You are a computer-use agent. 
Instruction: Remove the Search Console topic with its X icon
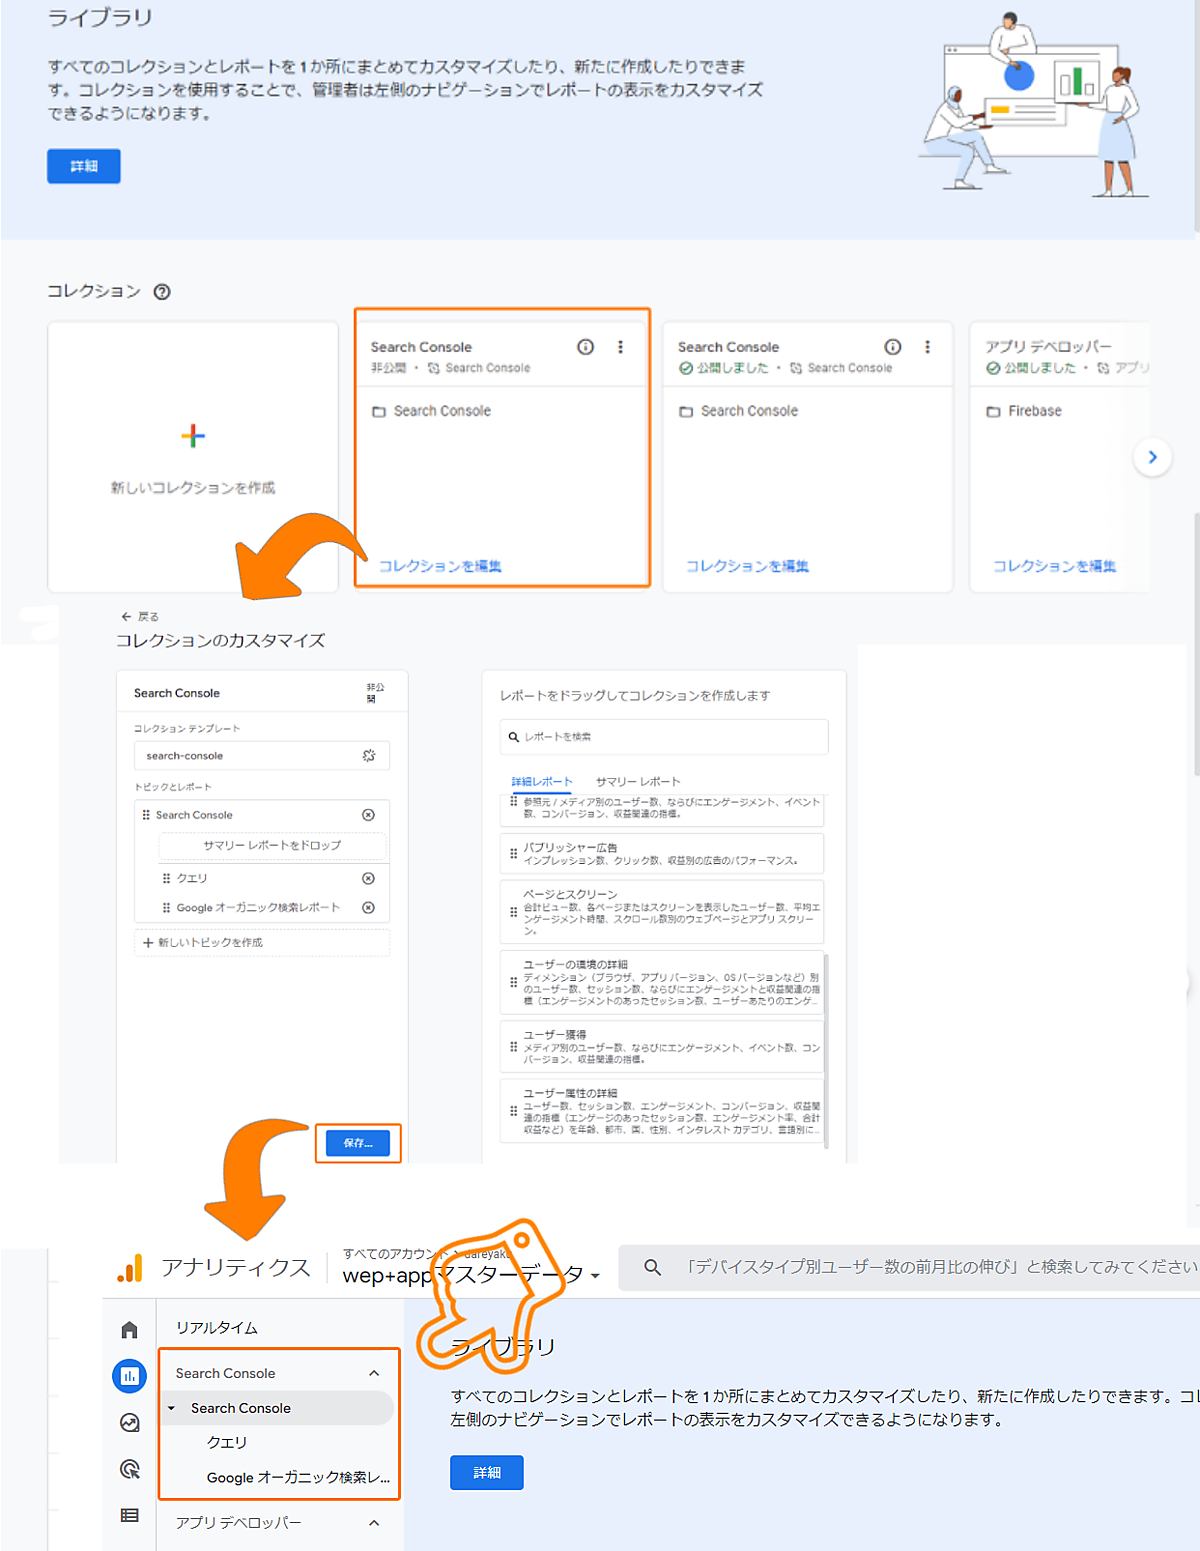click(x=368, y=815)
